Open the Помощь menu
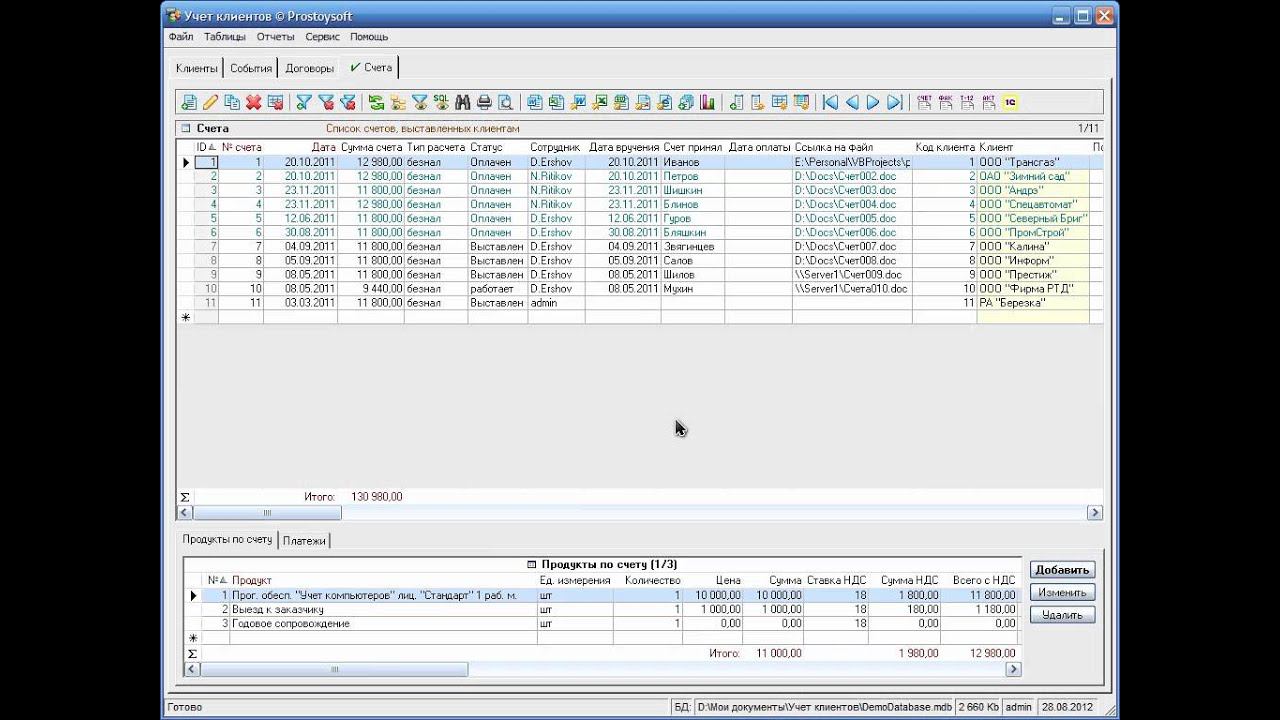1280x720 pixels. pyautogui.click(x=369, y=37)
